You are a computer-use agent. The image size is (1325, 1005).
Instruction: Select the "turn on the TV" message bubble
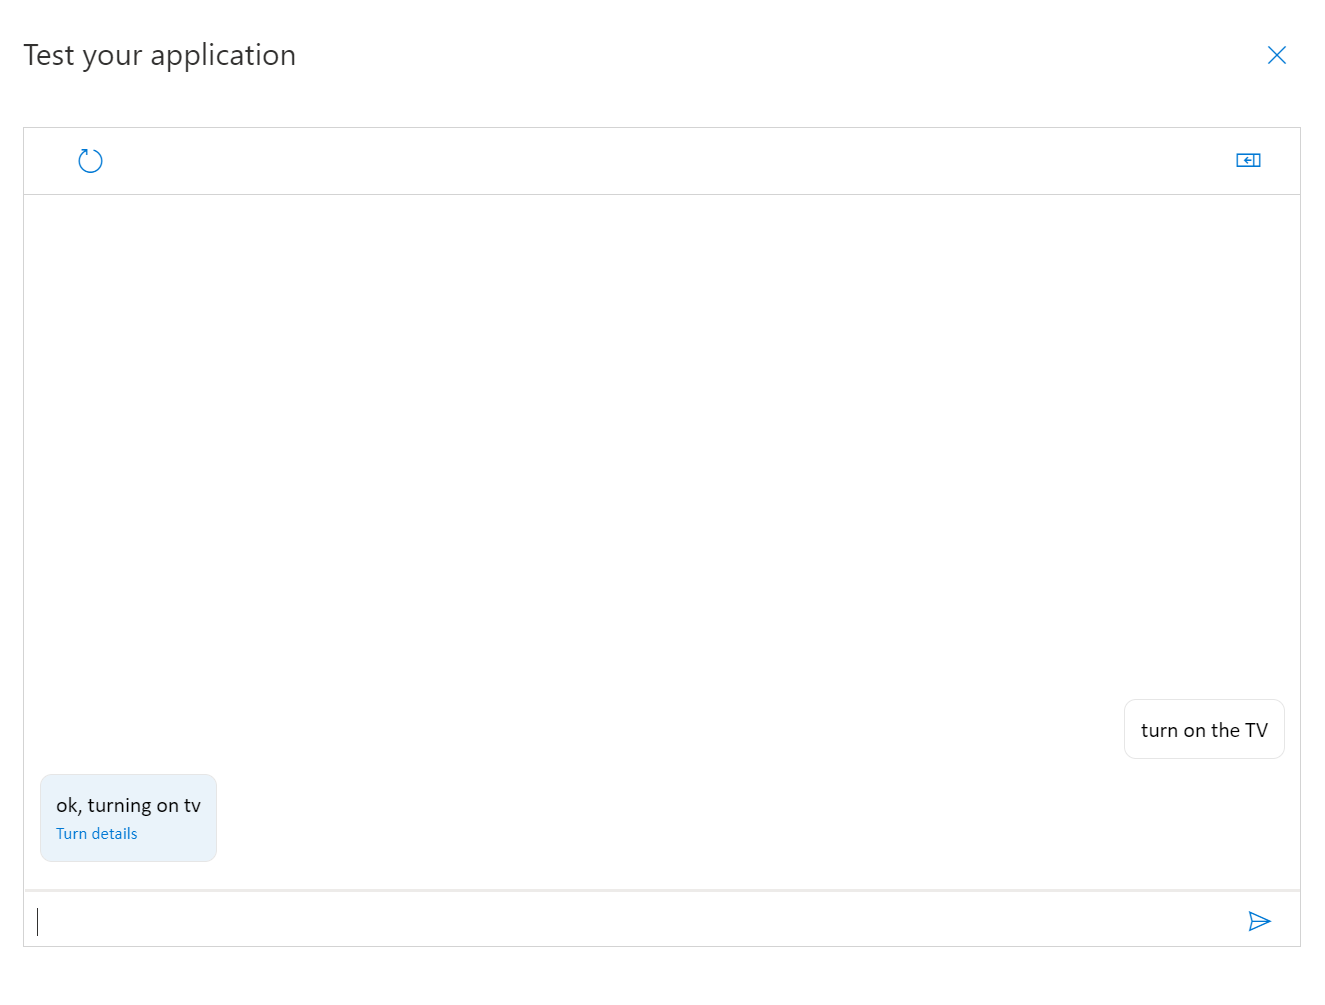(x=1203, y=730)
